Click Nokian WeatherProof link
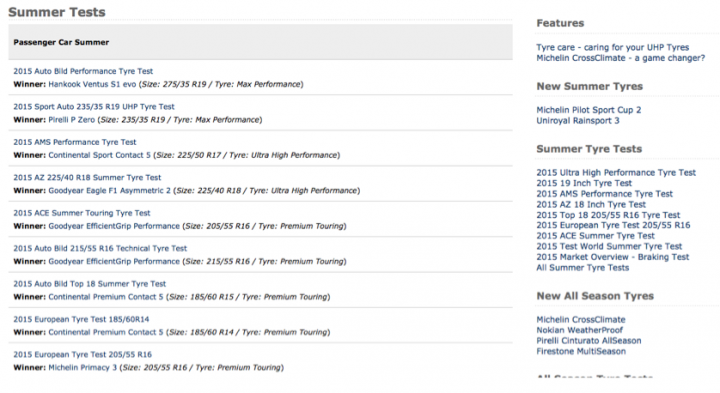 (x=579, y=330)
